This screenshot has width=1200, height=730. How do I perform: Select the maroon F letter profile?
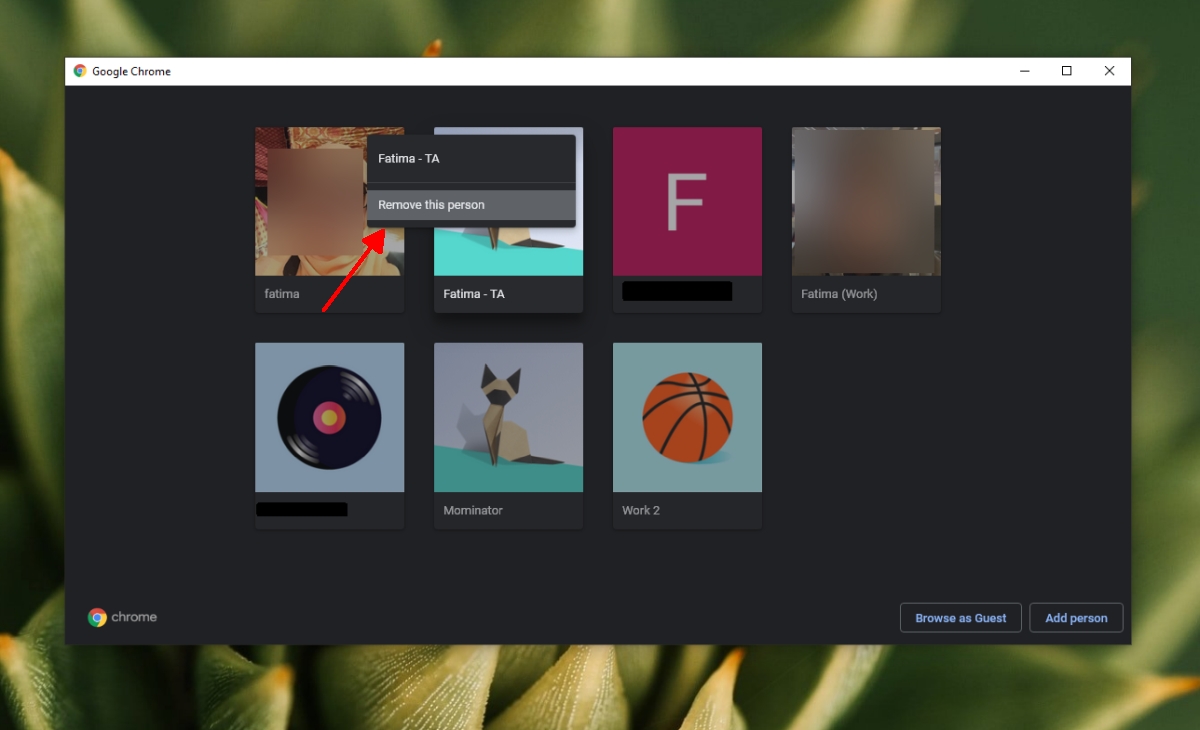687,201
